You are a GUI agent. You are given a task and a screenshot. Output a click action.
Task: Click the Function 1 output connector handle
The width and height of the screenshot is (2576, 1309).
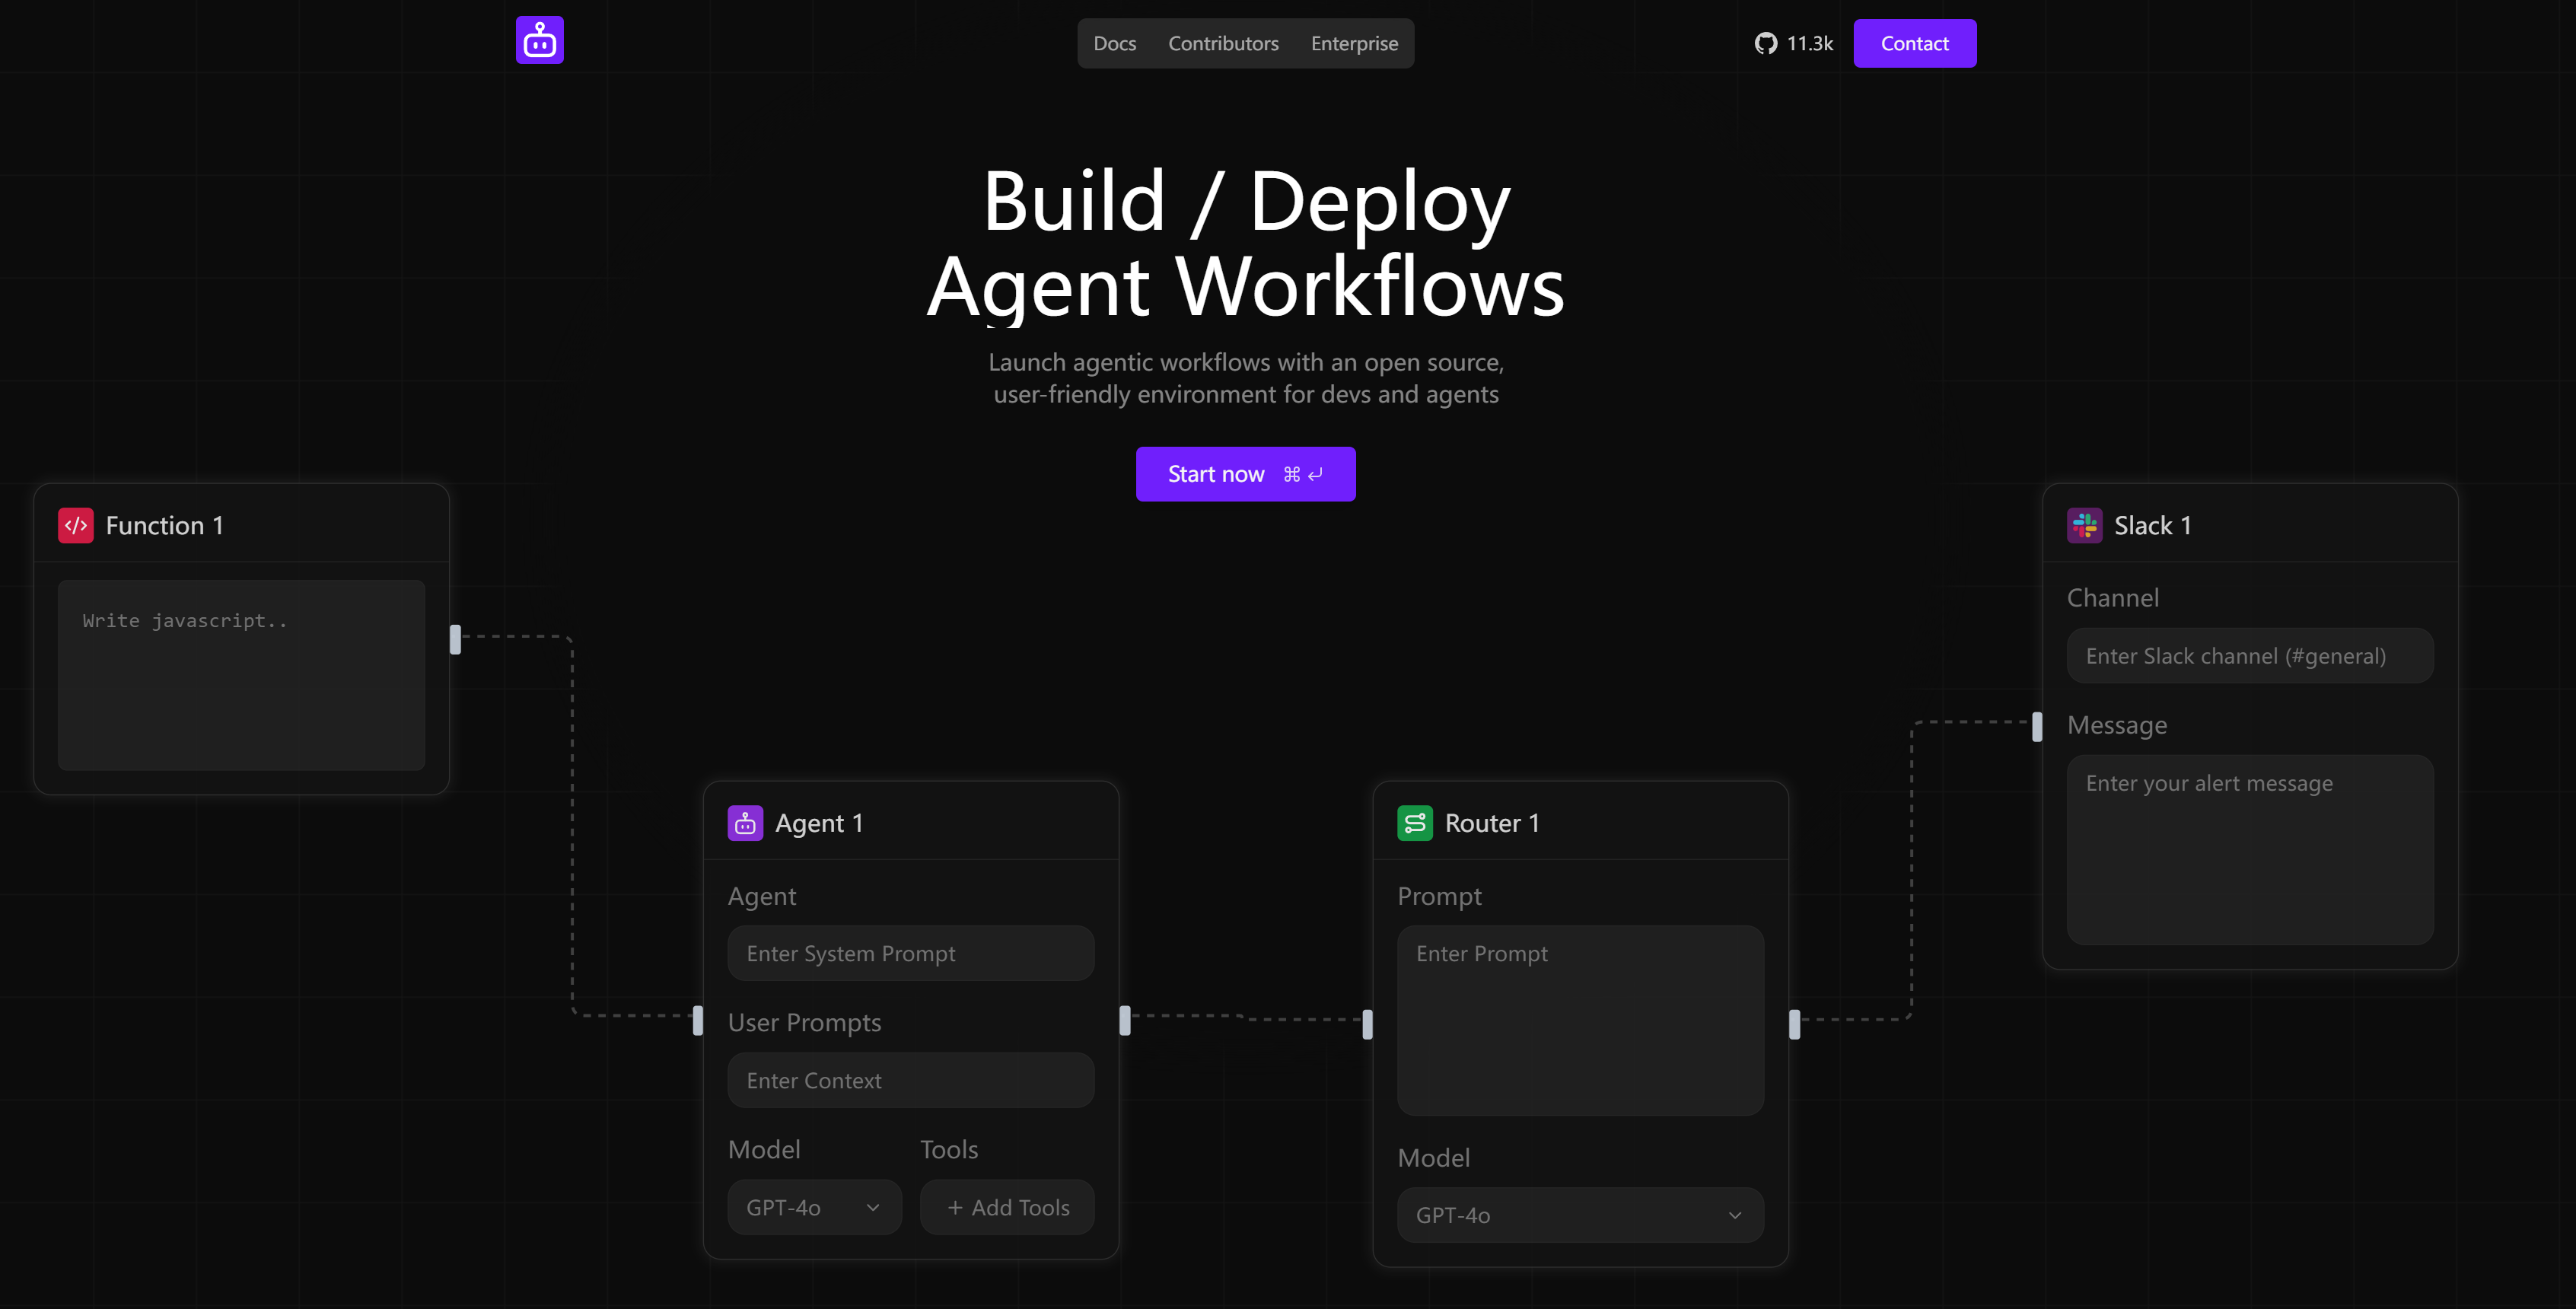point(456,639)
